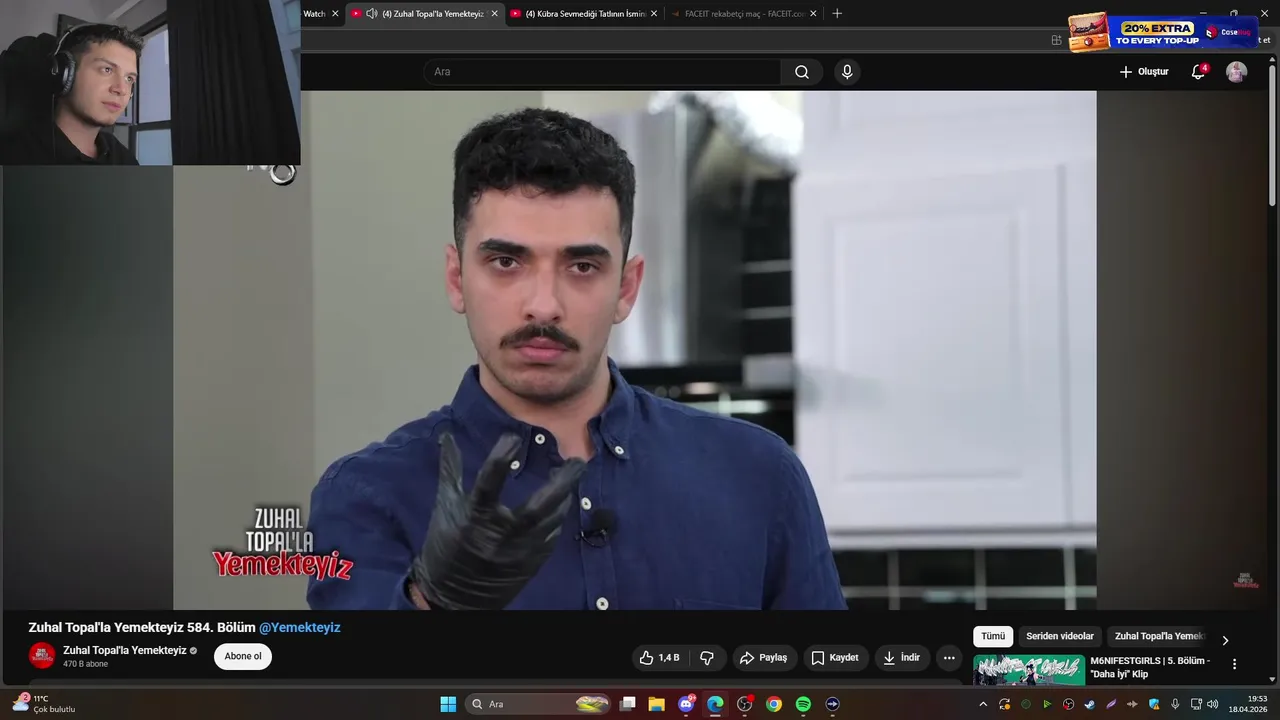
Task: Close the Zuhal Topal'la Yemekteyiz tab
Action: (494, 14)
